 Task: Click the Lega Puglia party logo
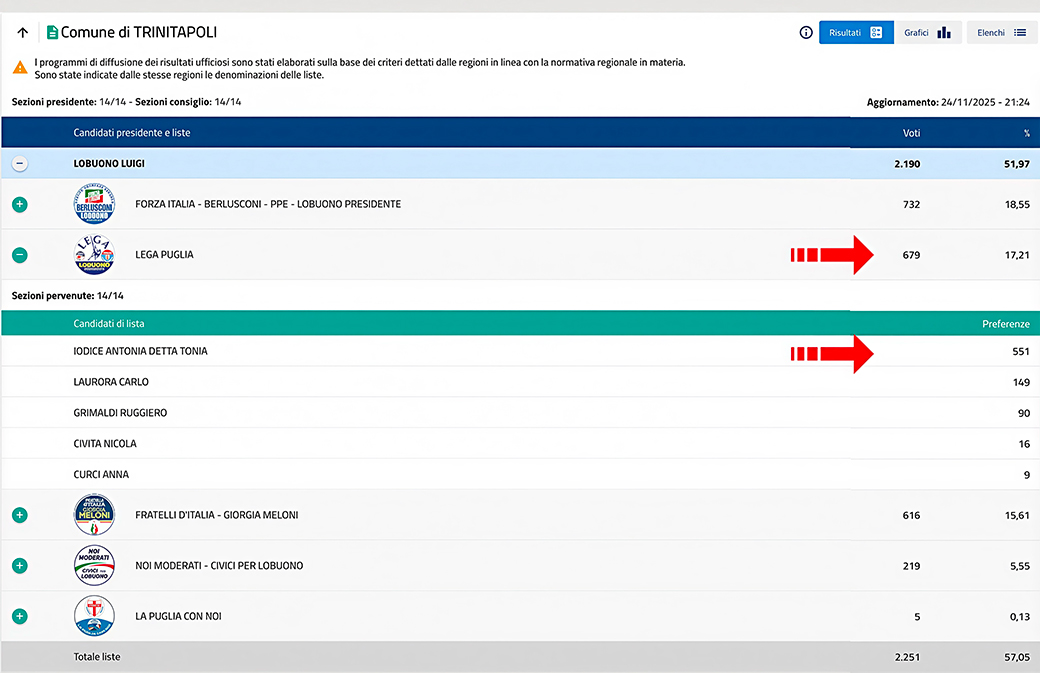point(94,255)
